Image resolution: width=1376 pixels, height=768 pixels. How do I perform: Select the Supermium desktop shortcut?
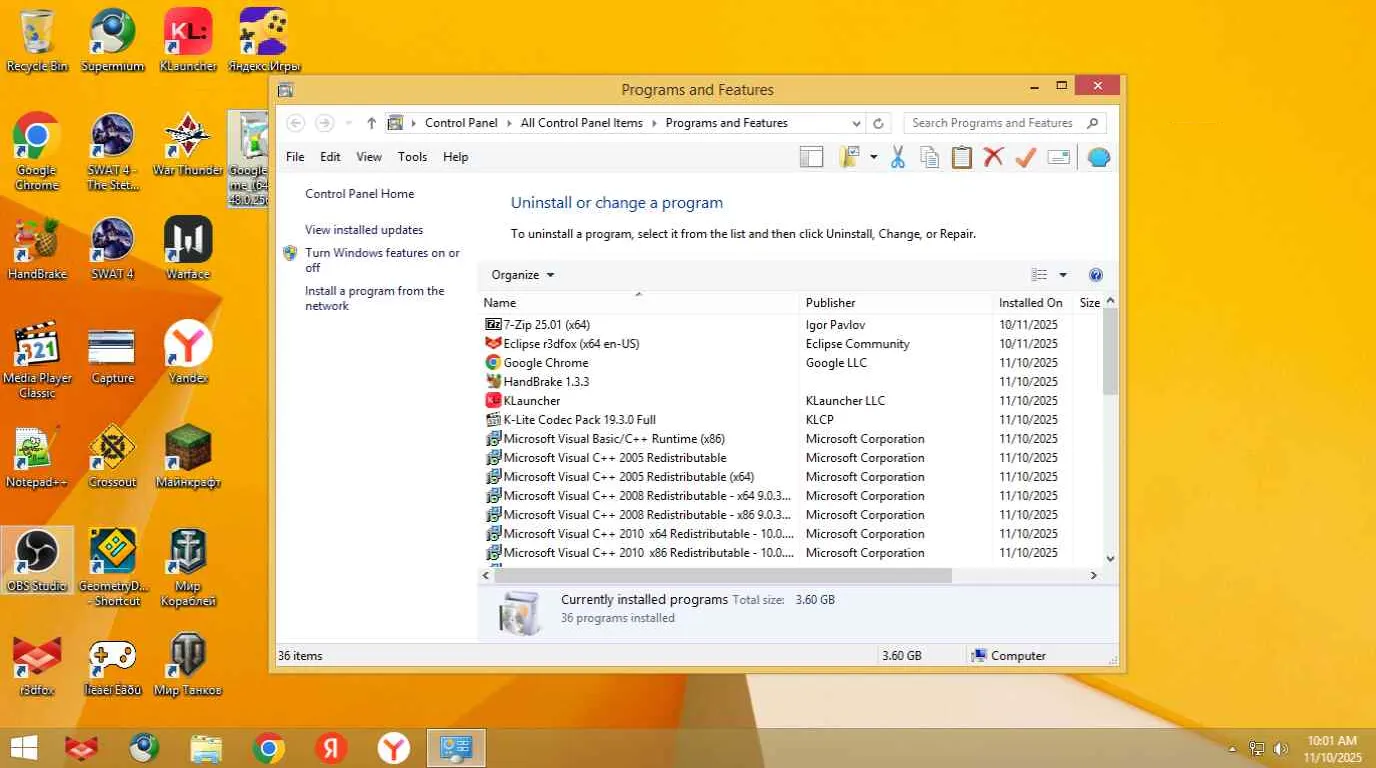tap(112, 40)
